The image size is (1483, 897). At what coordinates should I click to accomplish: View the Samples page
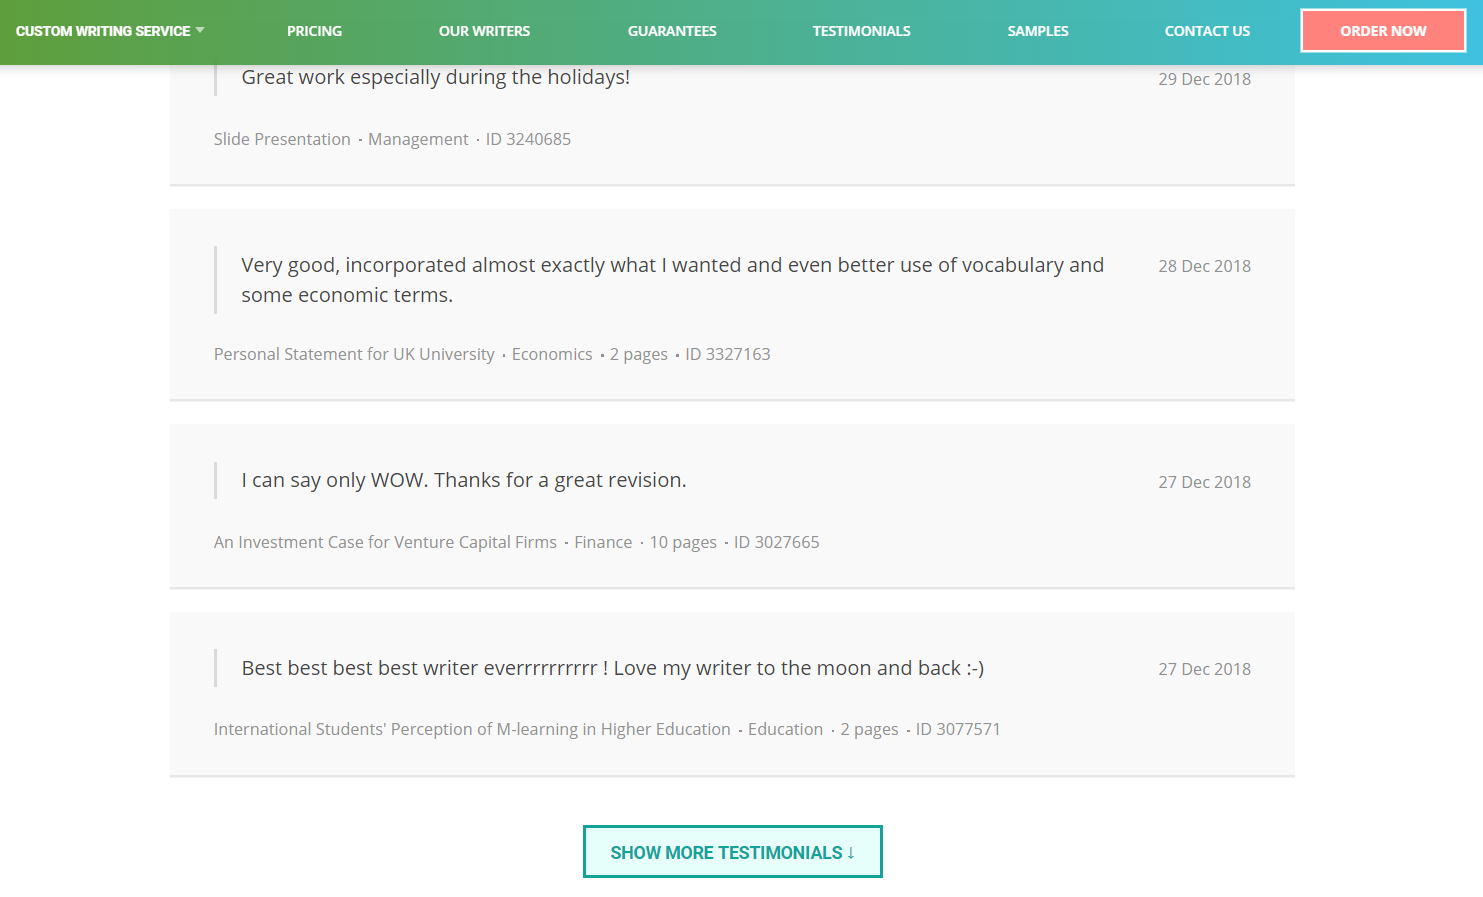tap(1038, 31)
